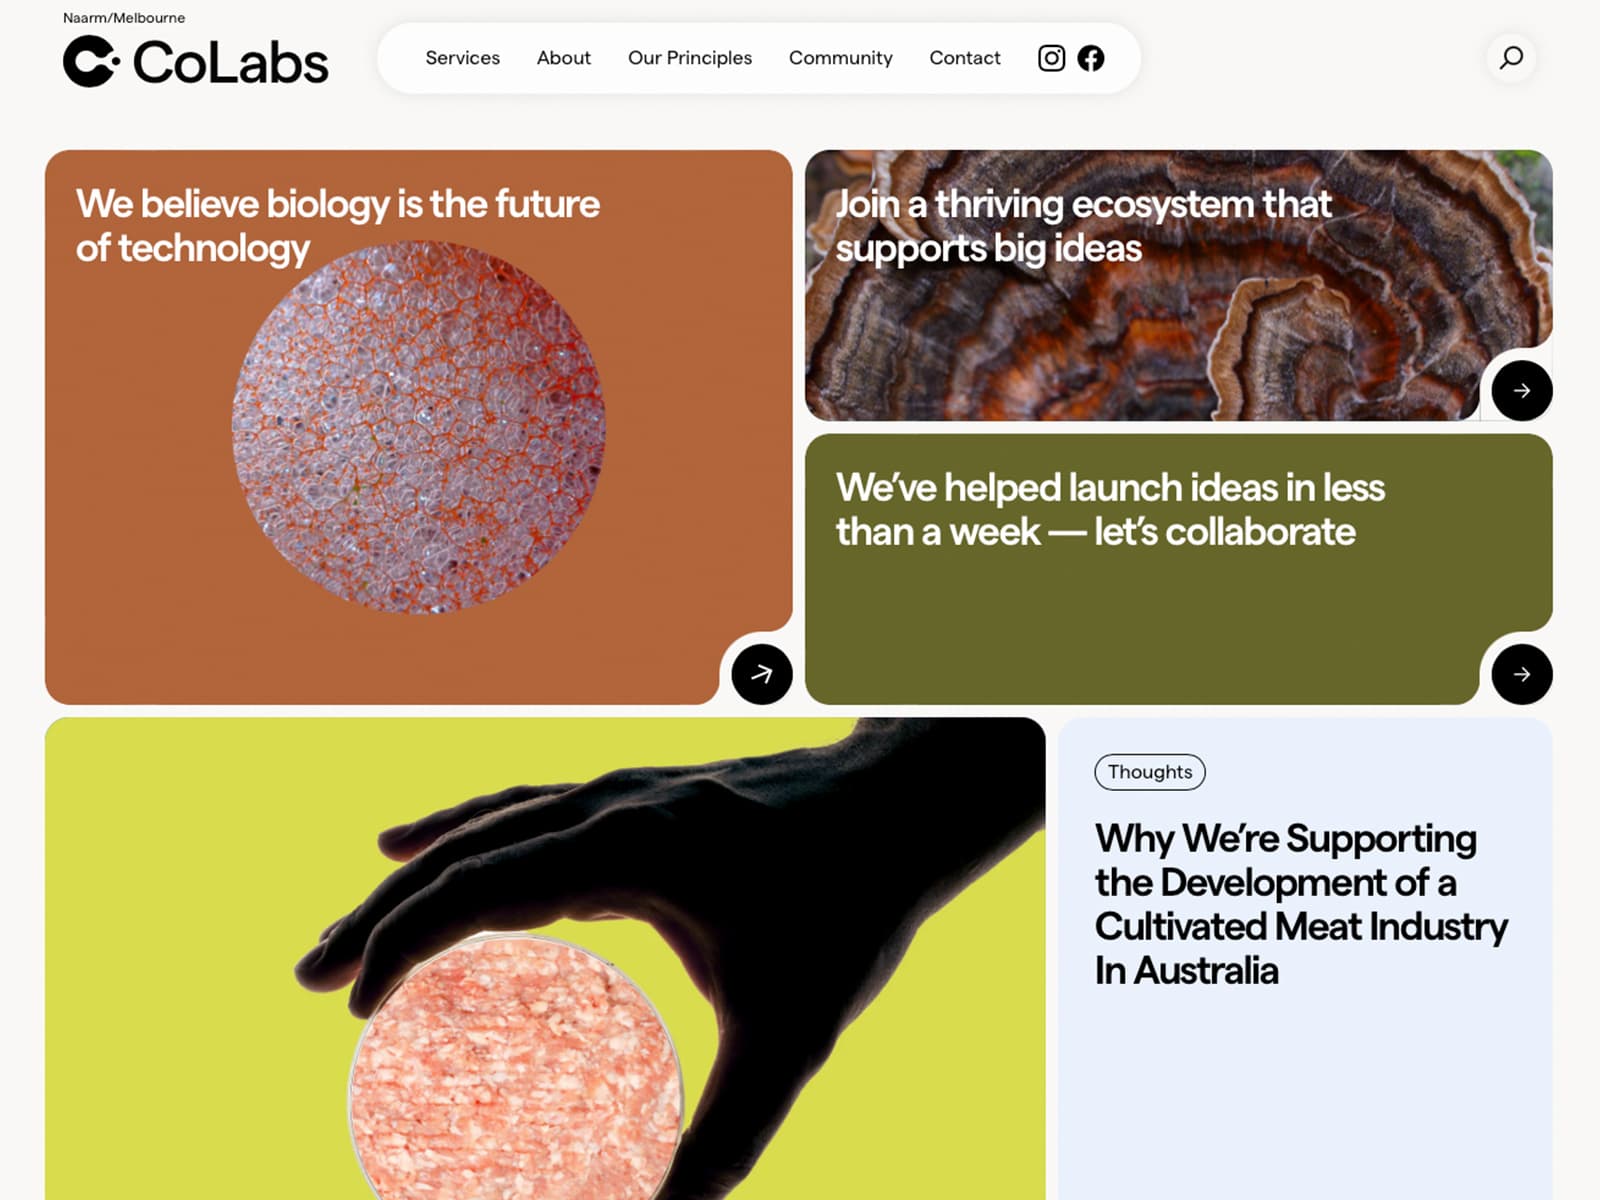Click the helped launch ideas heading

pos(1110,509)
